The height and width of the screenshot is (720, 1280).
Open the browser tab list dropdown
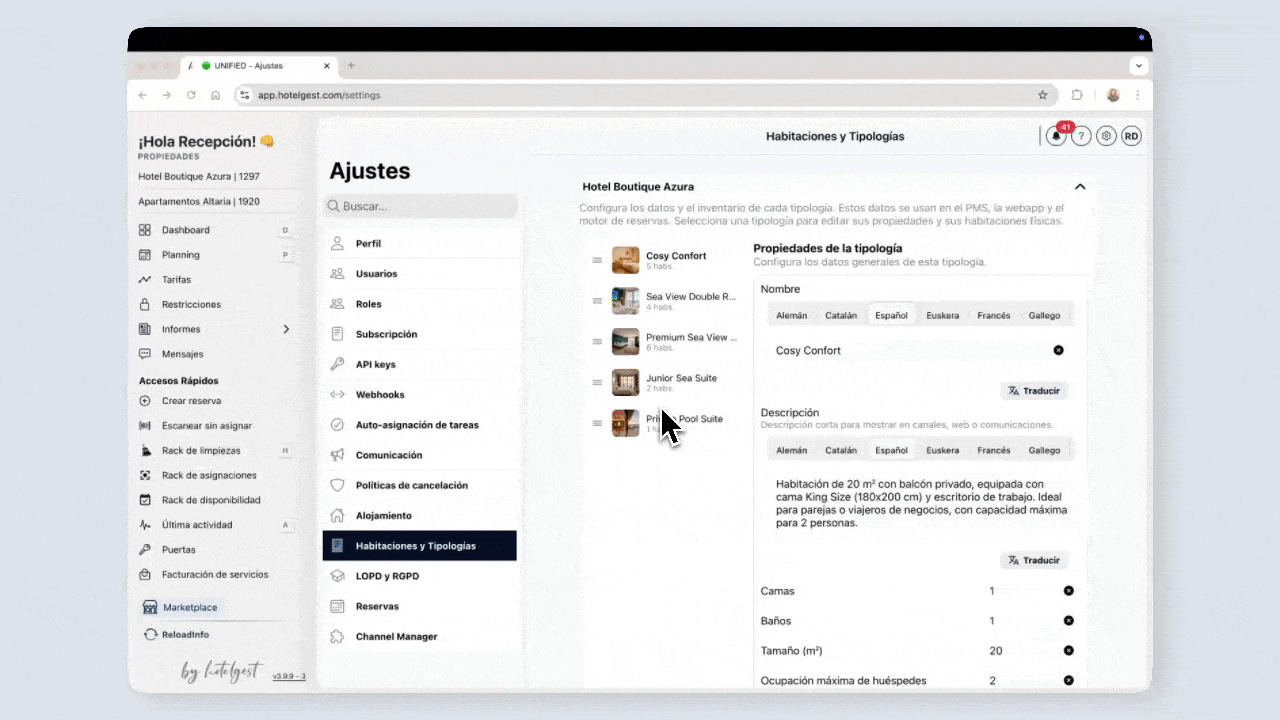[x=1138, y=66]
